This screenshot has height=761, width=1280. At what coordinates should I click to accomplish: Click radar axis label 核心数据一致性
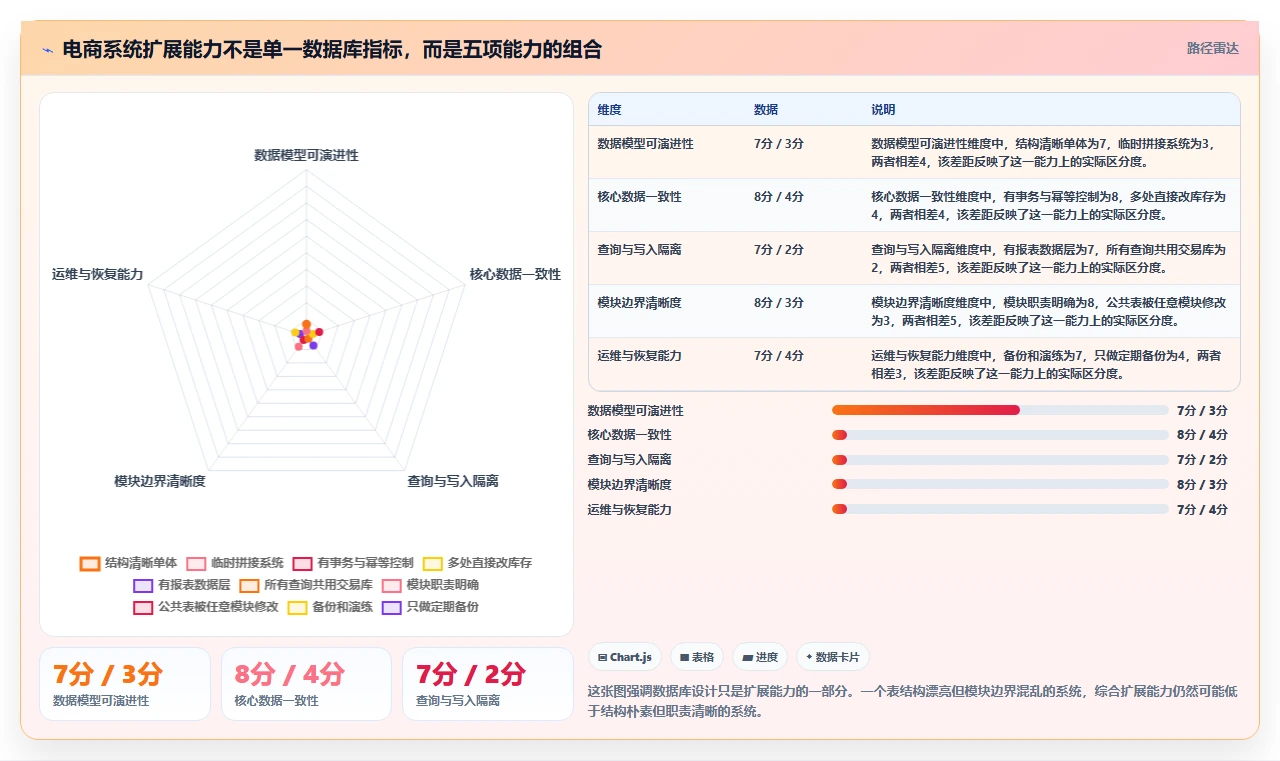[x=515, y=274]
